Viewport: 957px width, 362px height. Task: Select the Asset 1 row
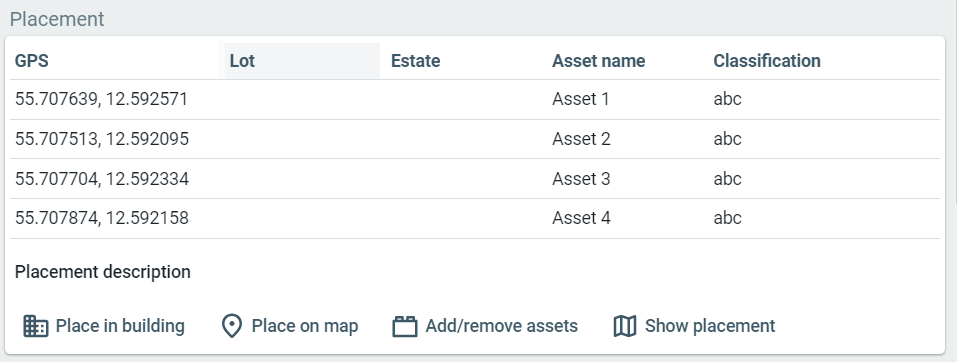tap(475, 100)
